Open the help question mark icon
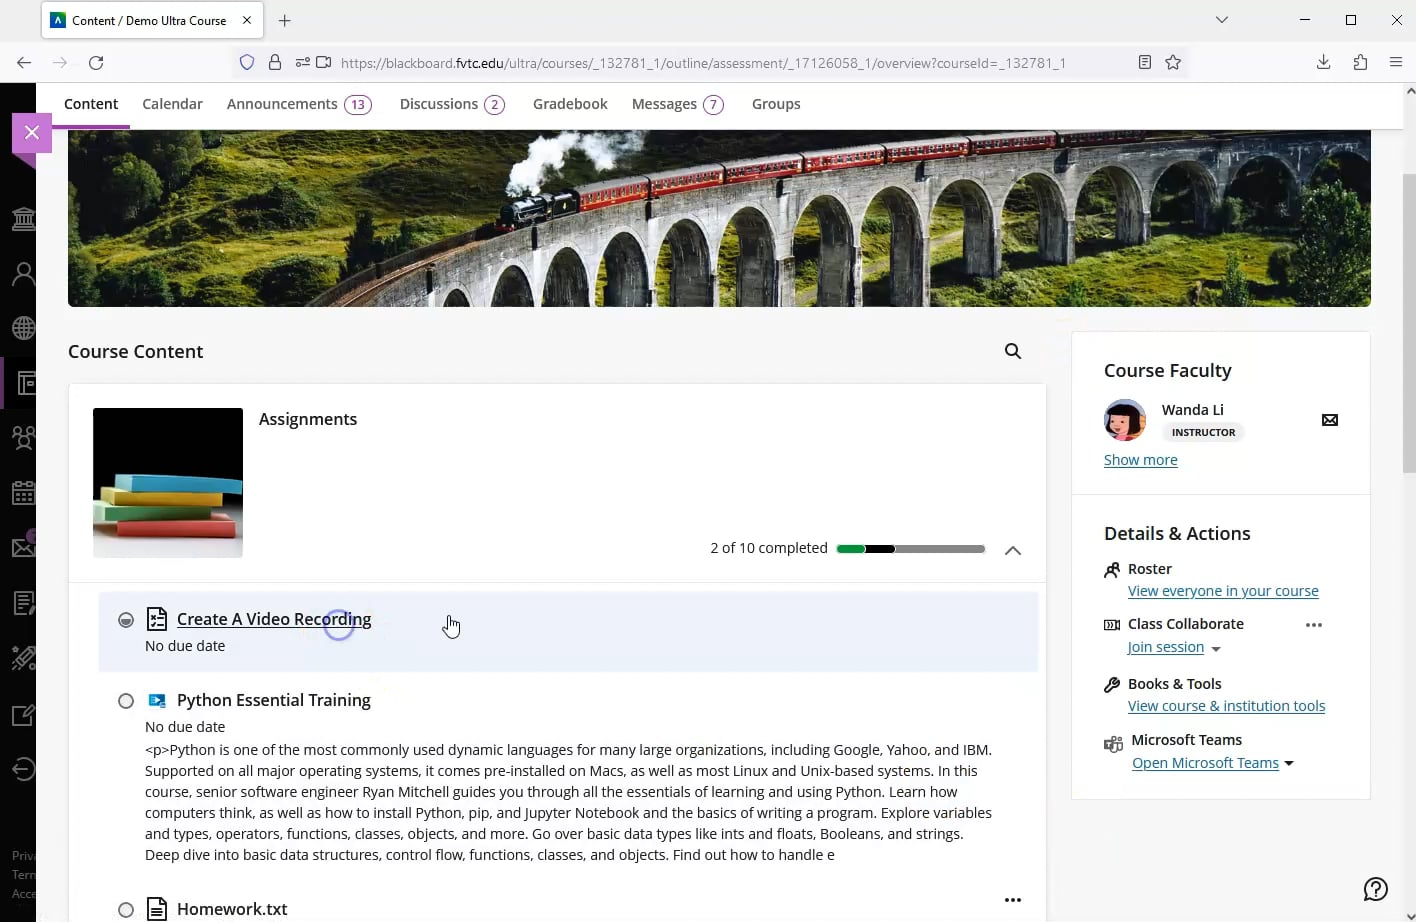1416x922 pixels. coord(1376,889)
